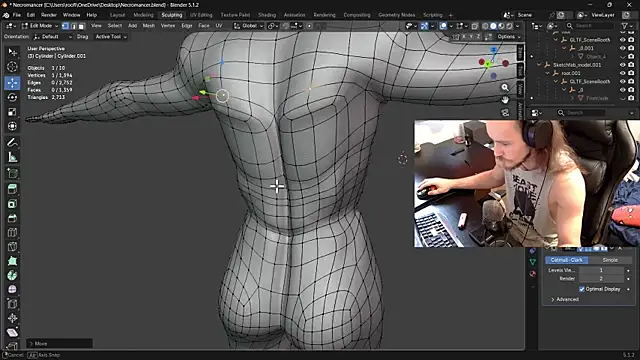640x360 pixels.
Task: Click the properties editor search field
Action: pos(582,113)
